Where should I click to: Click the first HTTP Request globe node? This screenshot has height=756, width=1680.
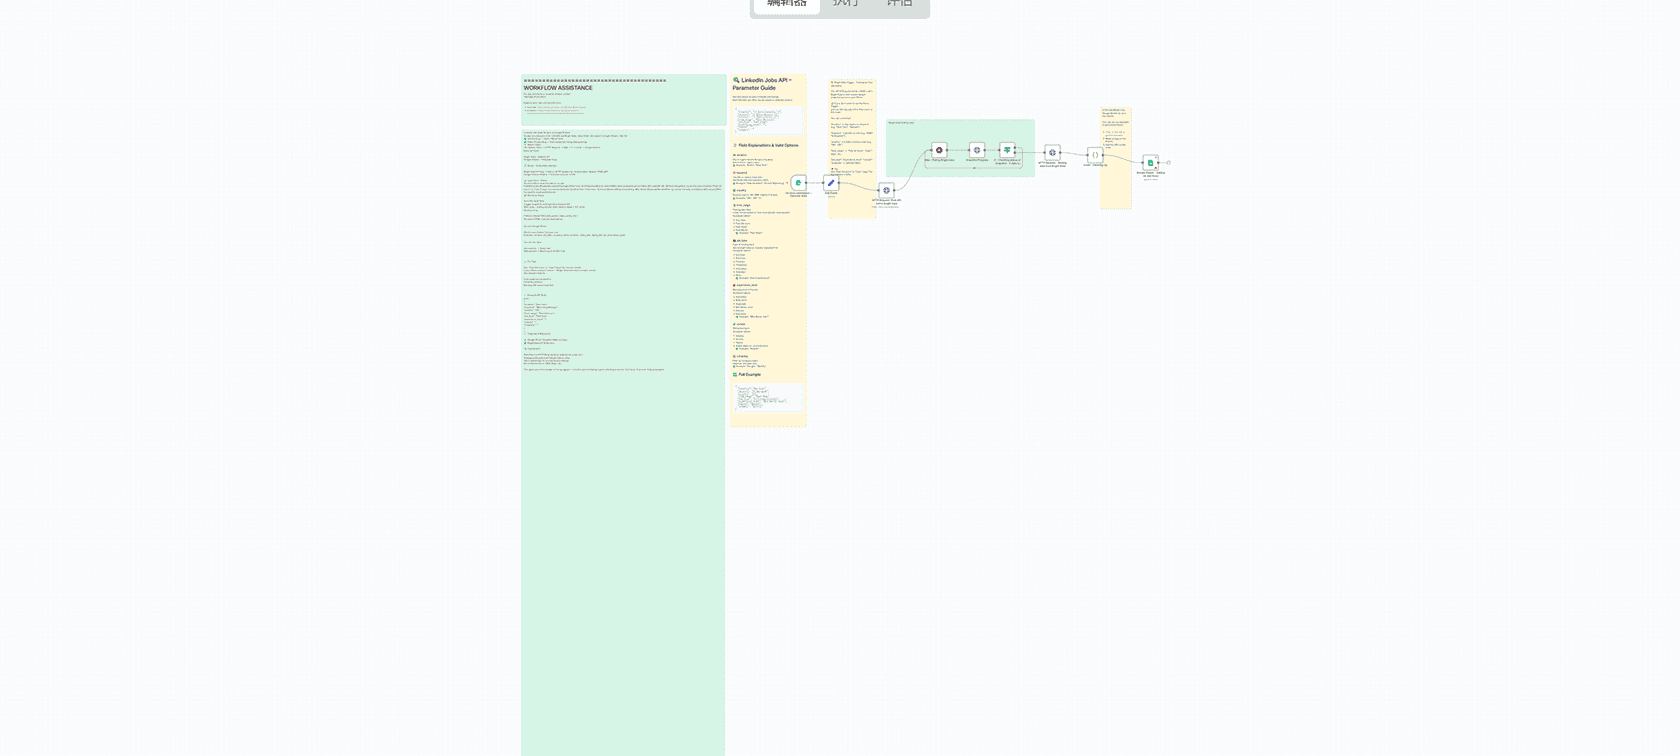point(886,190)
